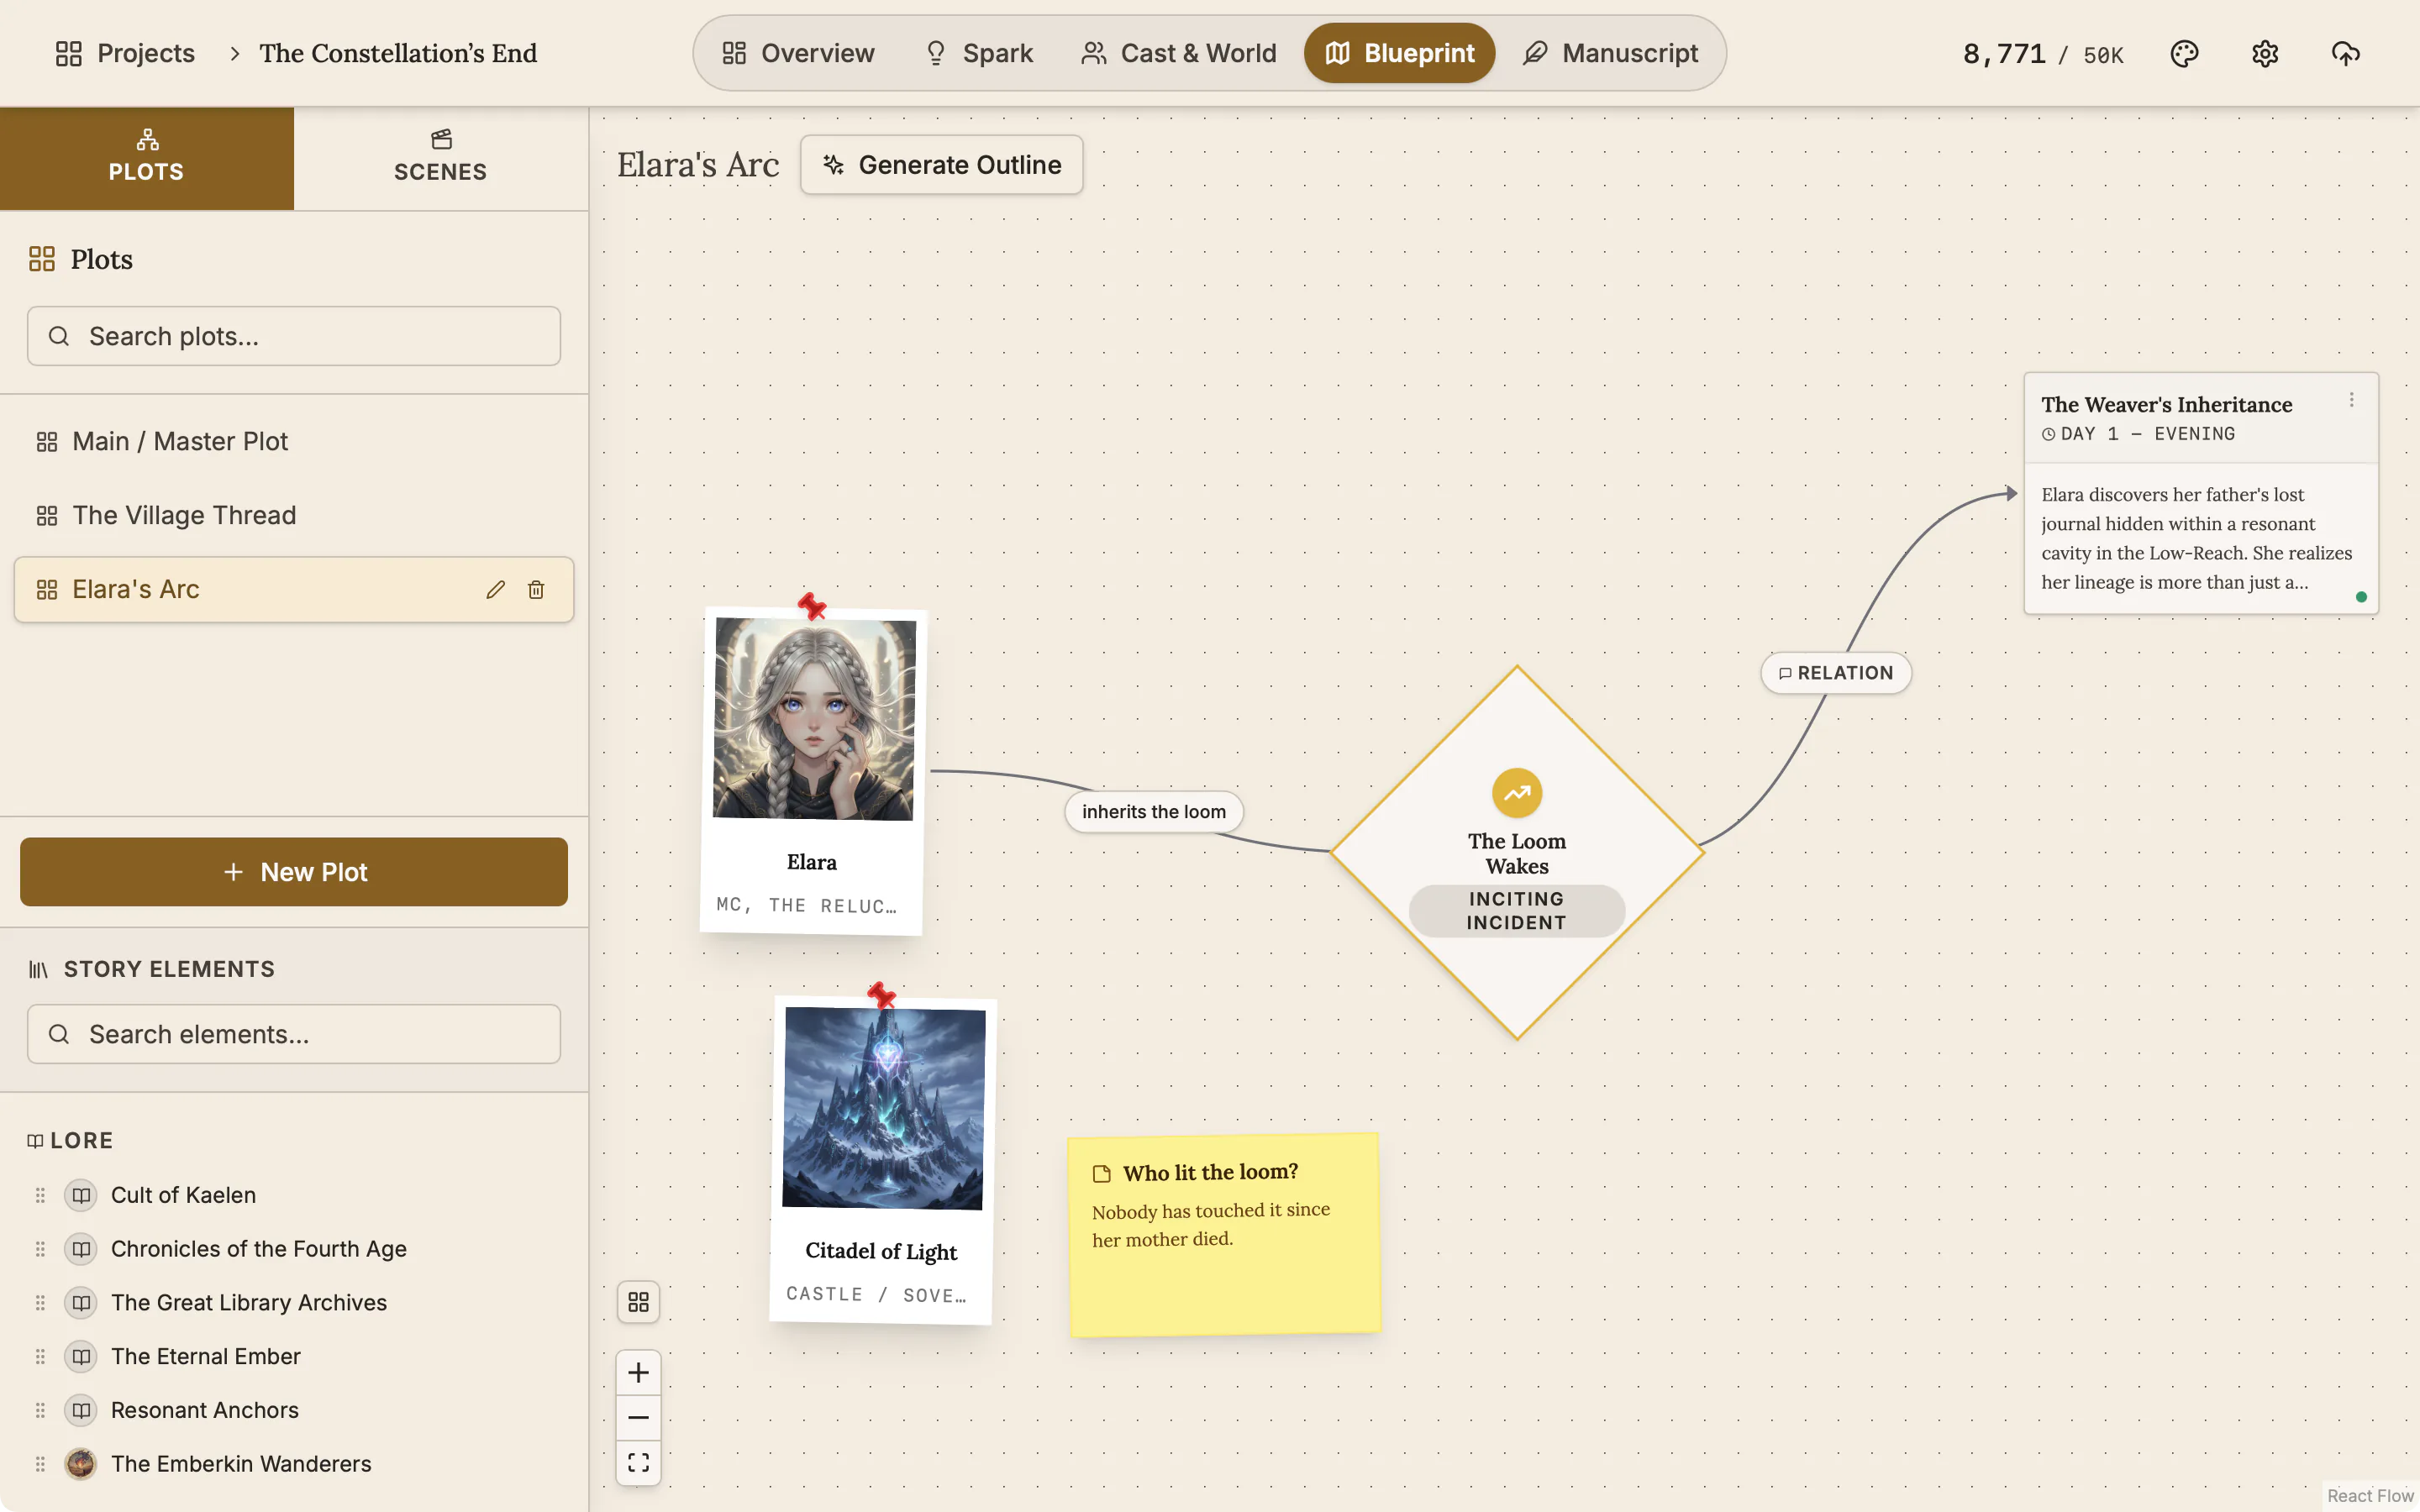Click the inherits the loom edge label
Viewport: 2420px width, 1512px height.
[x=1154, y=812]
